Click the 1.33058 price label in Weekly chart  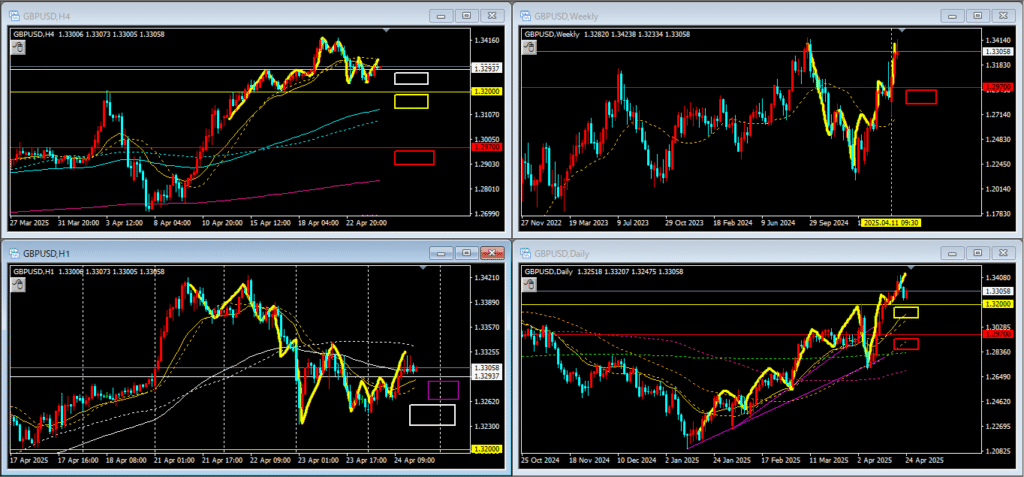[x=999, y=52]
